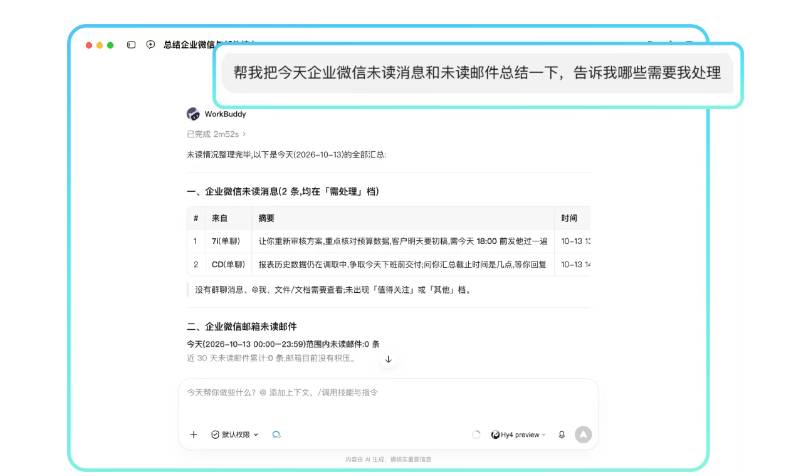Jump to bottom with down-arrow button
Viewport: 785px width, 476px height.
pyautogui.click(x=388, y=359)
